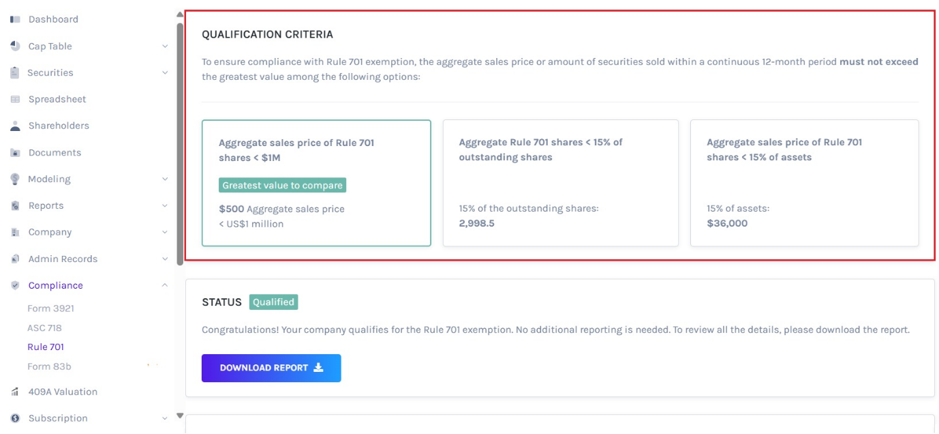Click the Cap Table pie chart icon
939x434 pixels.
[16, 46]
